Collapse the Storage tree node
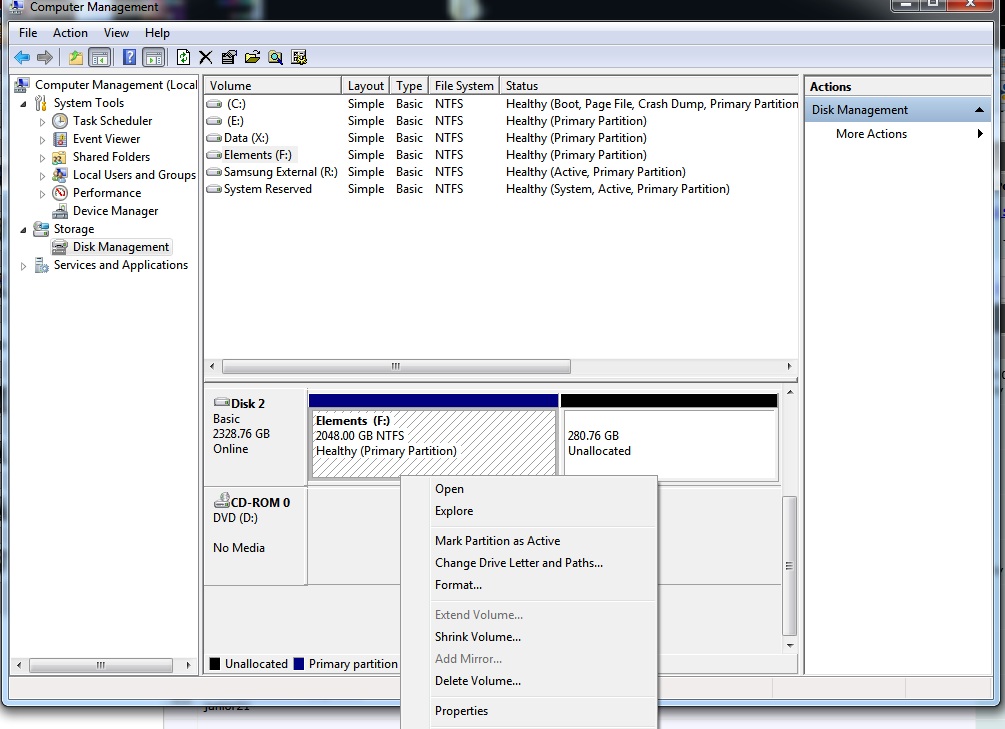This screenshot has height=729, width=1005. (x=23, y=230)
